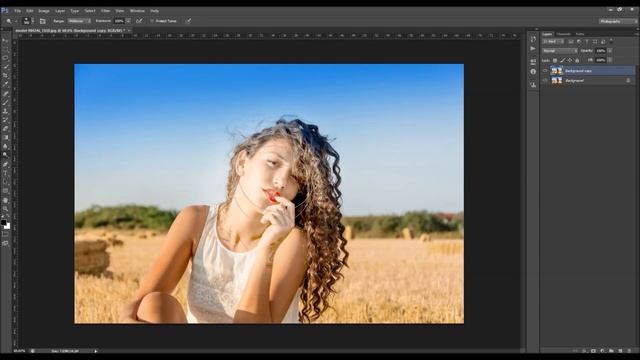Open the collapsed History panel icon
Viewport: 640px width, 360px height.
(x=533, y=39)
